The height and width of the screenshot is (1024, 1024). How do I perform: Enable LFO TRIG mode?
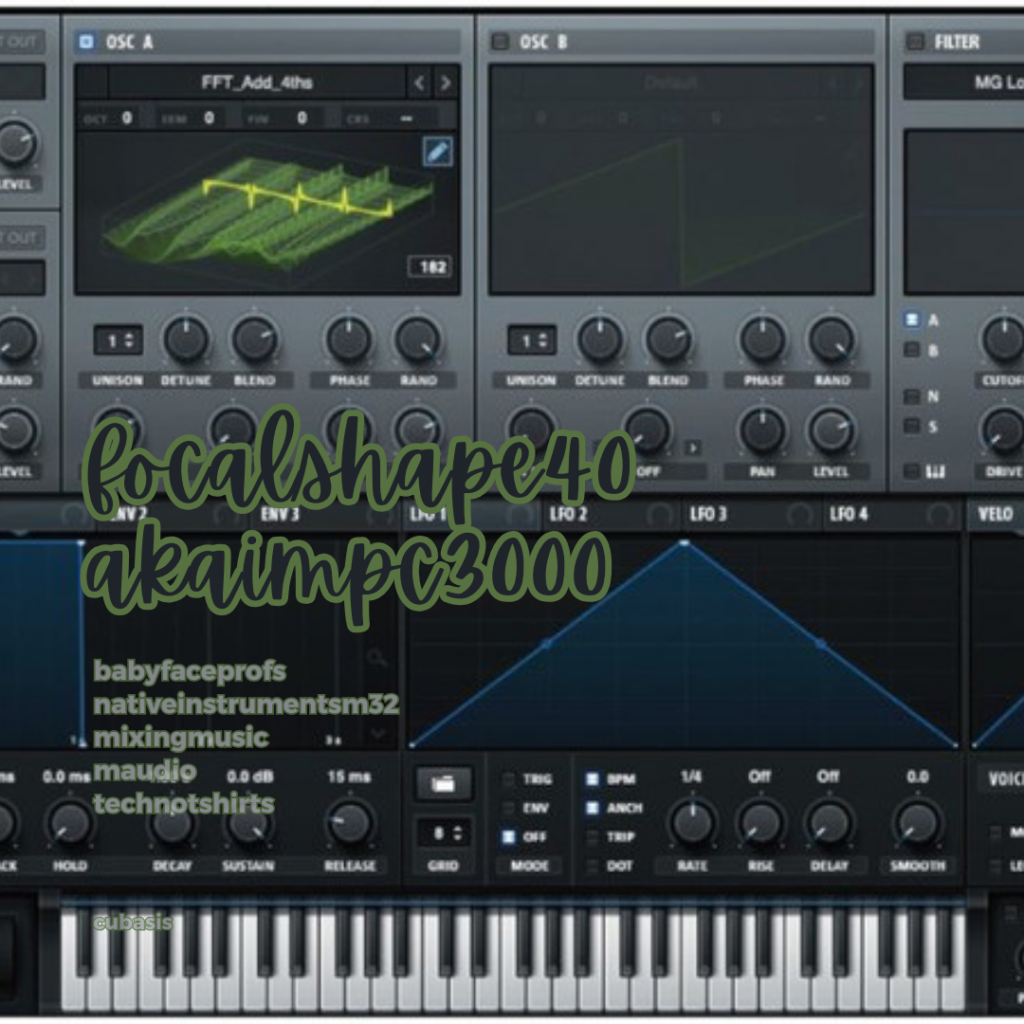(509, 779)
